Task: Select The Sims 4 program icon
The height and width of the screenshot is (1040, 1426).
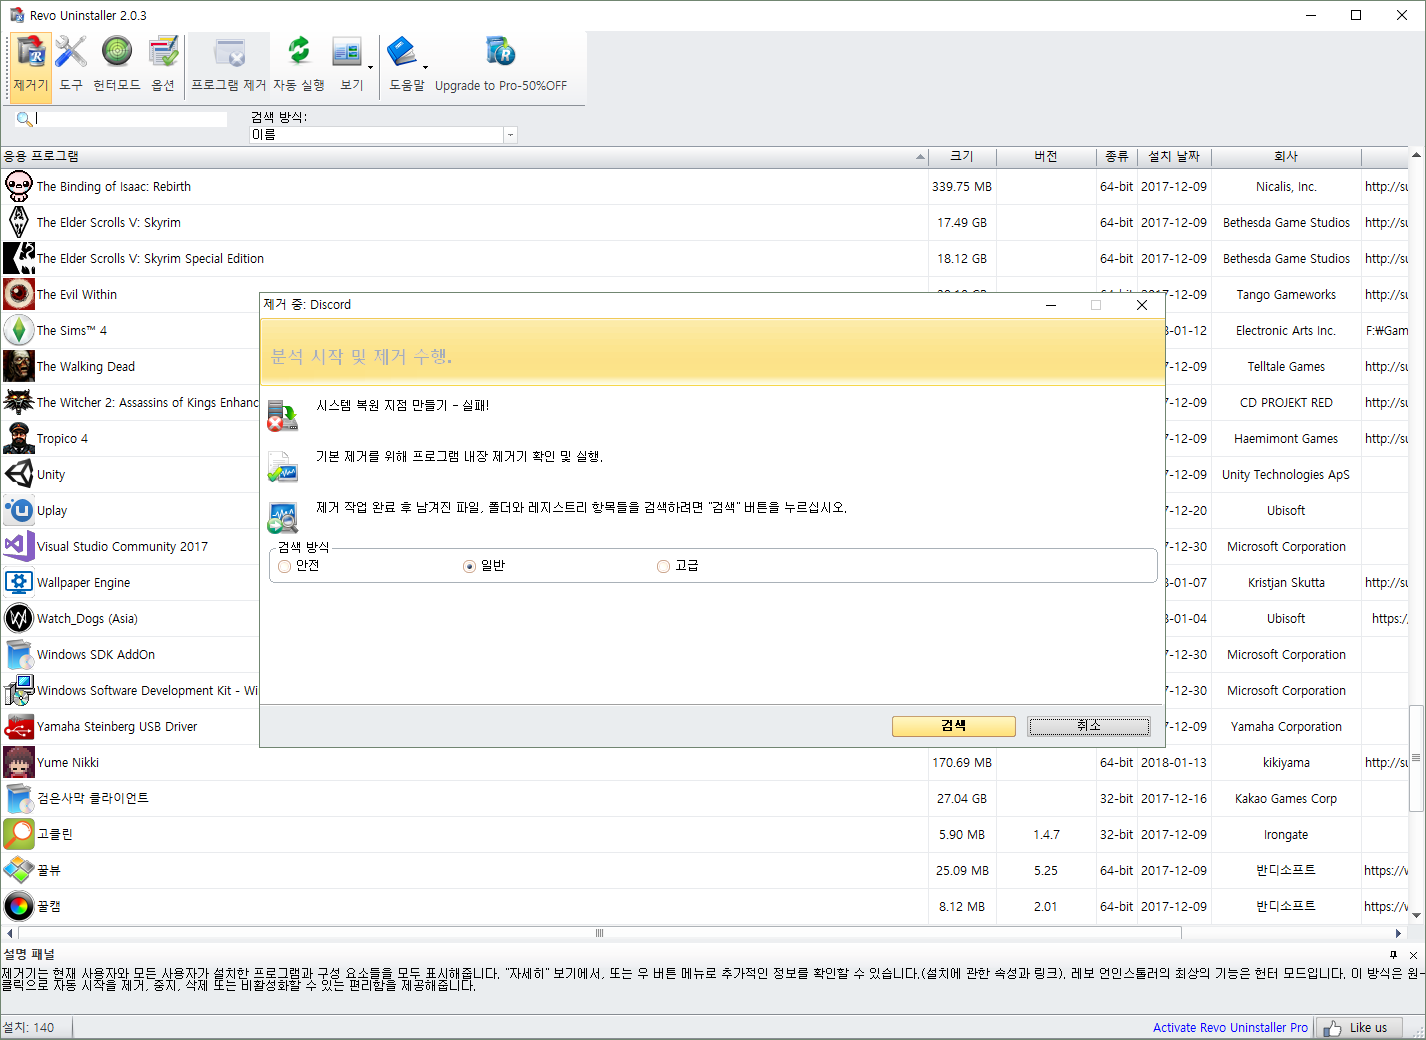Action: (19, 330)
